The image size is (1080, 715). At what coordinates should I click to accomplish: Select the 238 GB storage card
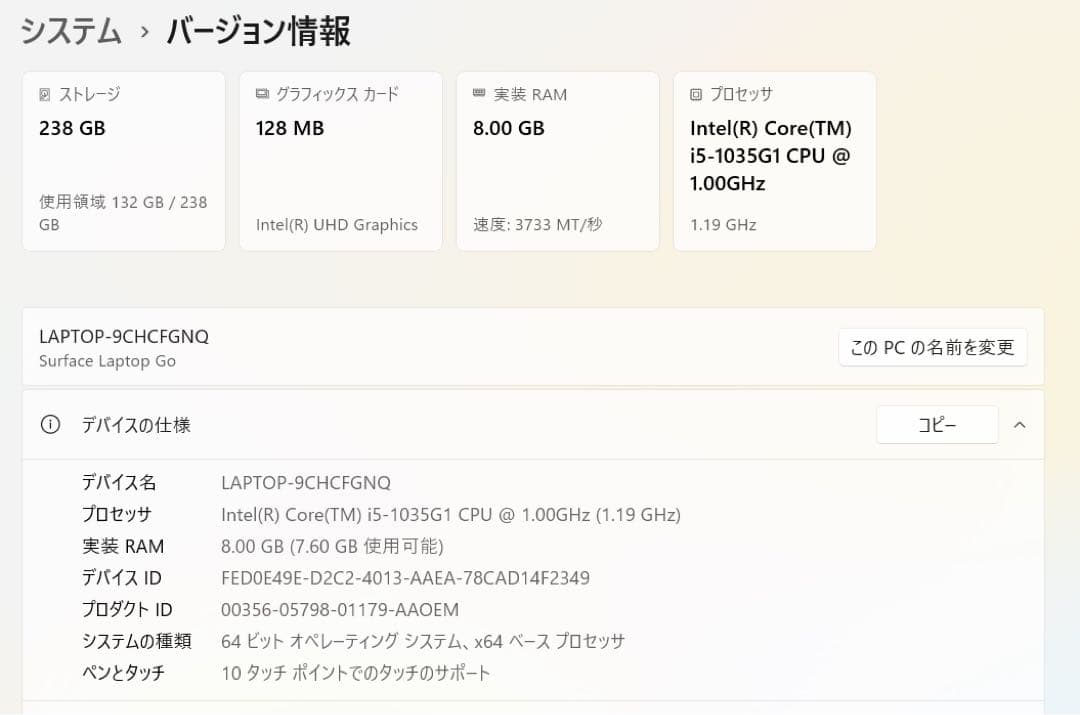123,160
